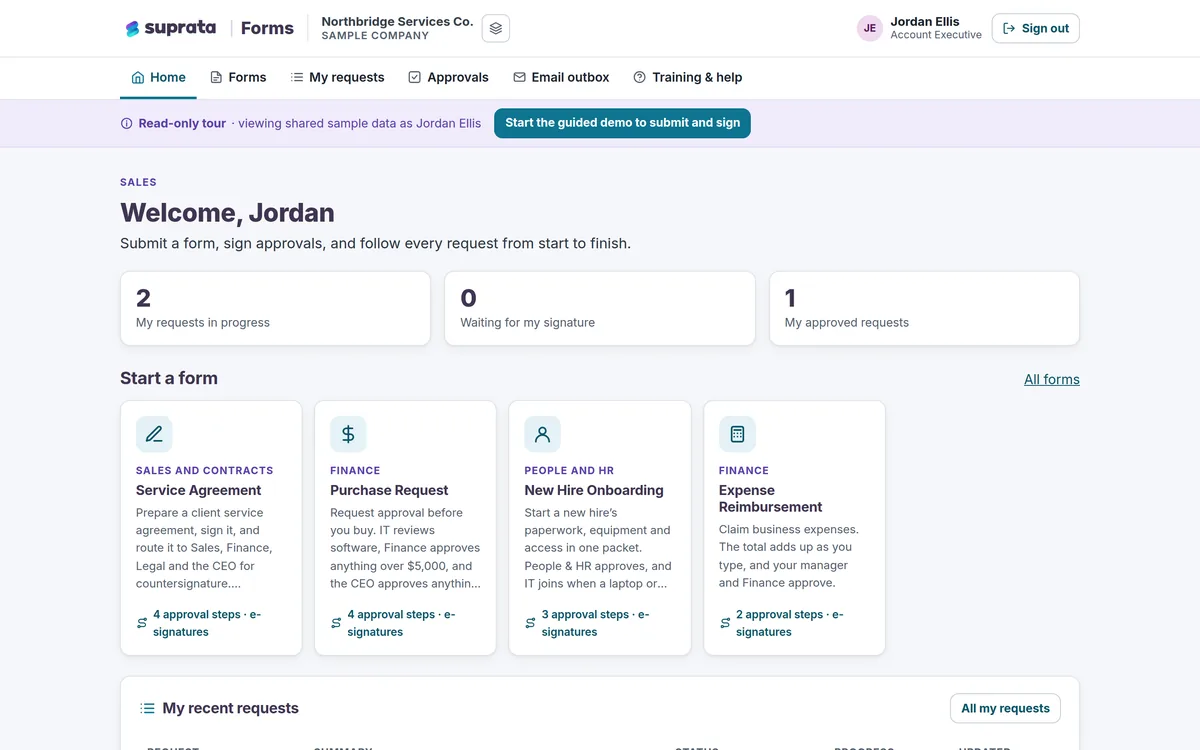This screenshot has width=1200, height=750.
Task: Open the company switcher layers icon
Action: [496, 29]
